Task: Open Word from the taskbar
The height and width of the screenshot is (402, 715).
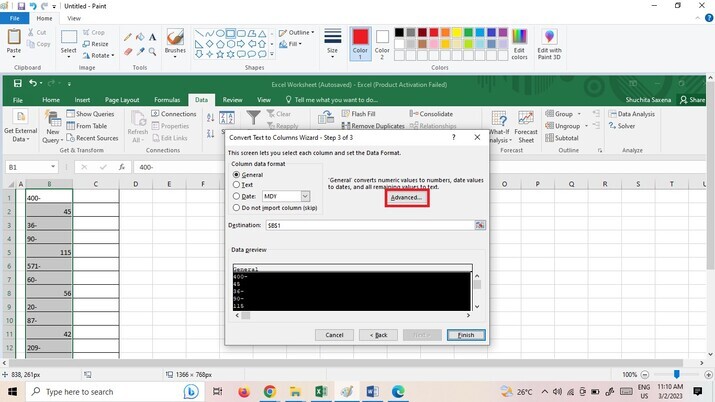Action: (x=372, y=392)
